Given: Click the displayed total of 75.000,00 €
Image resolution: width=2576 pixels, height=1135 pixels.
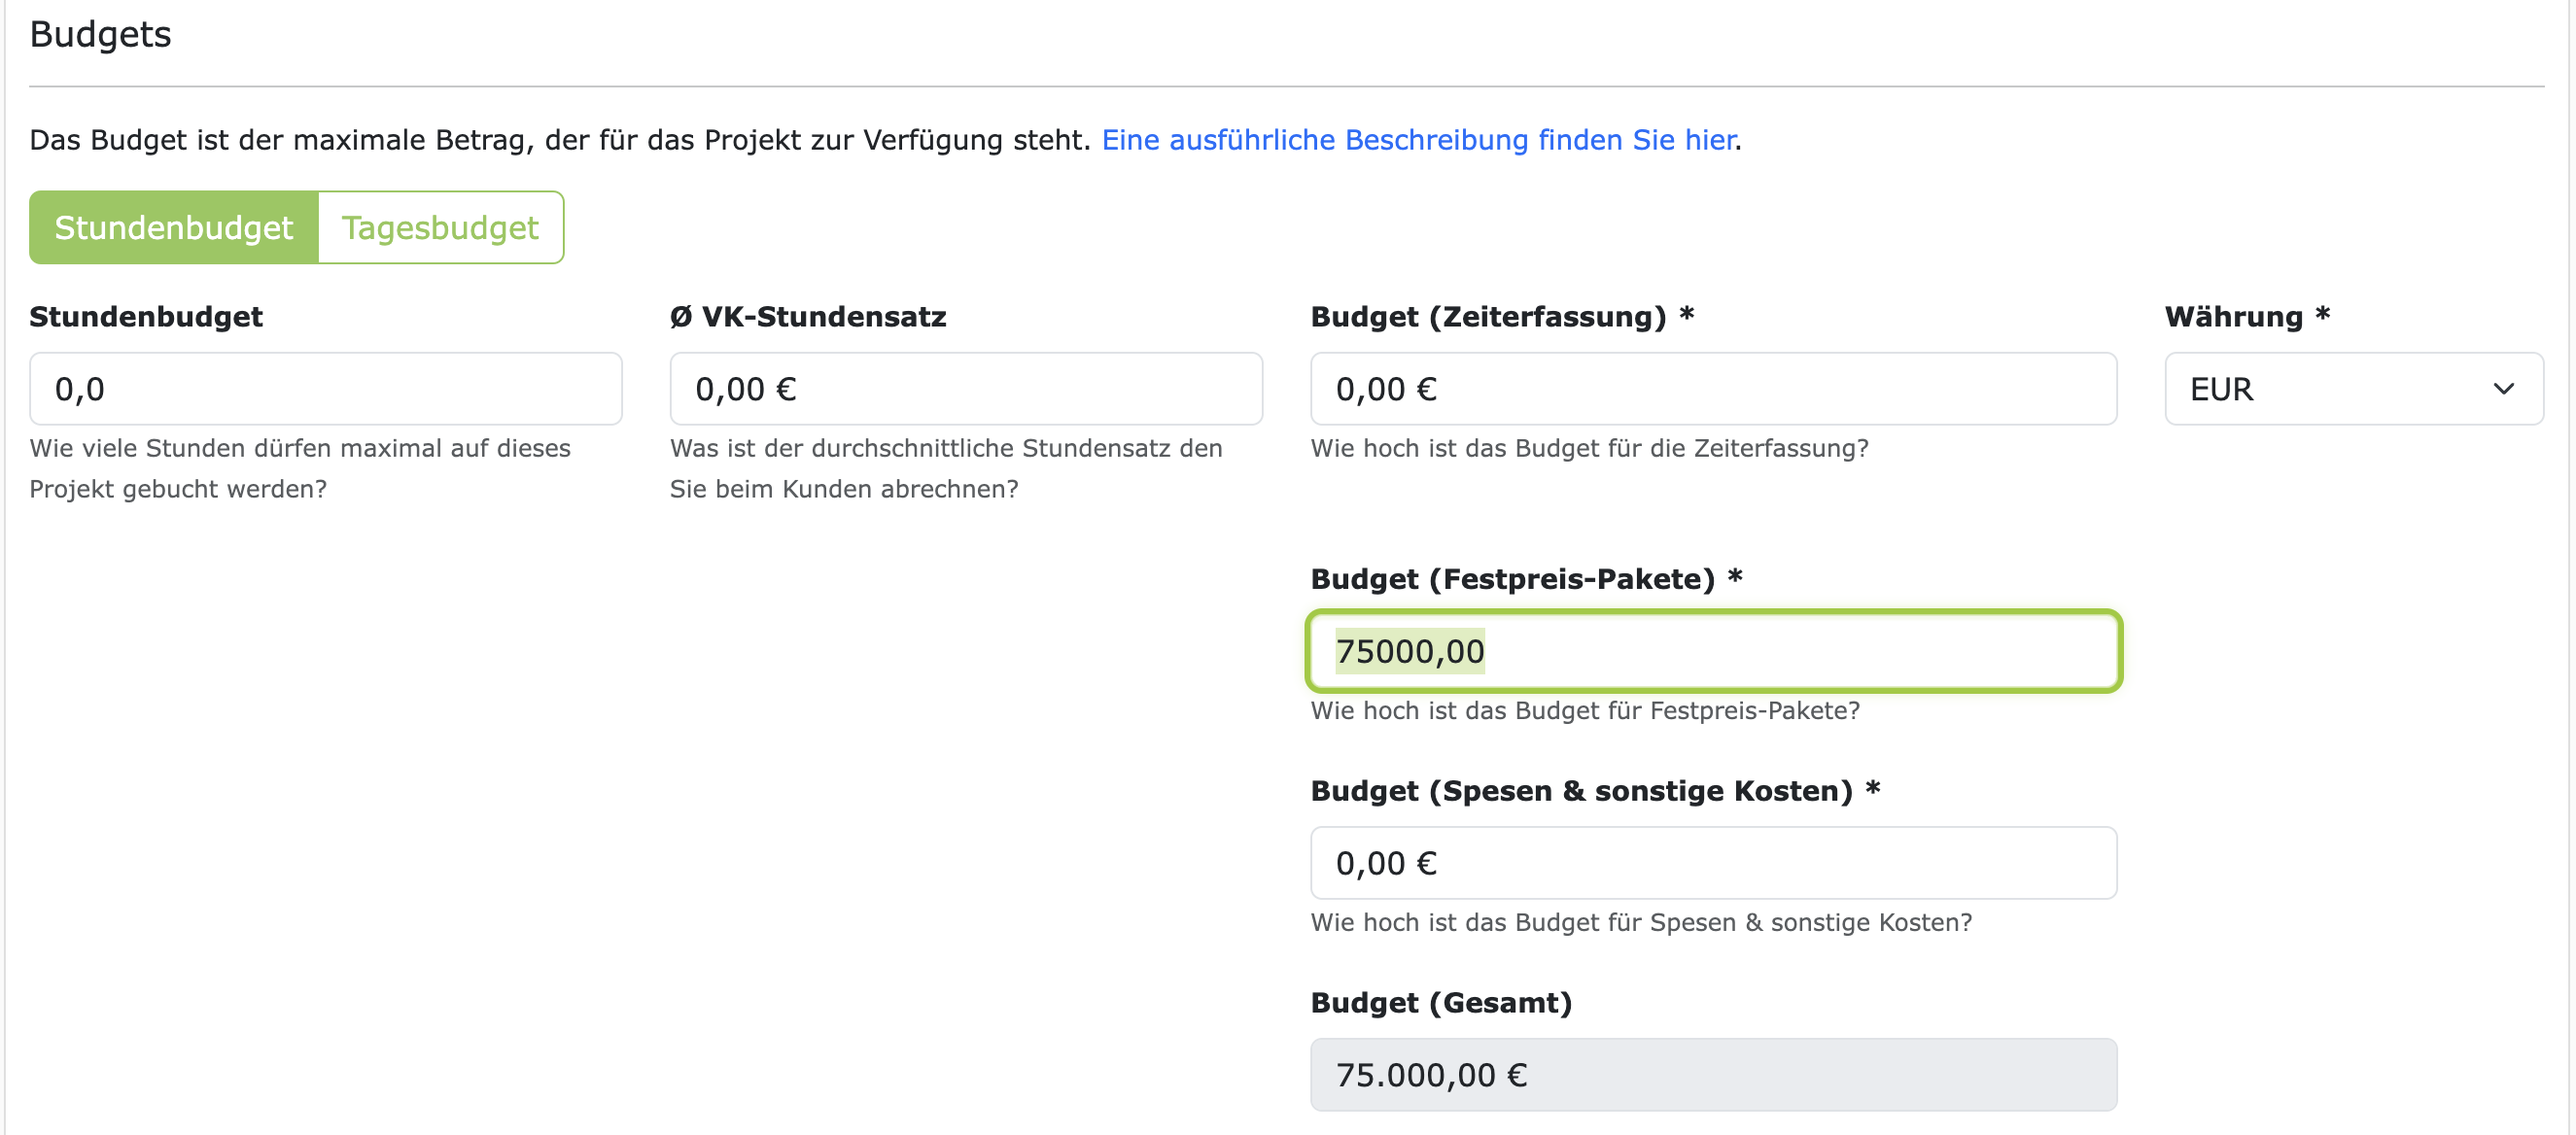Looking at the screenshot, I should click(1432, 1075).
